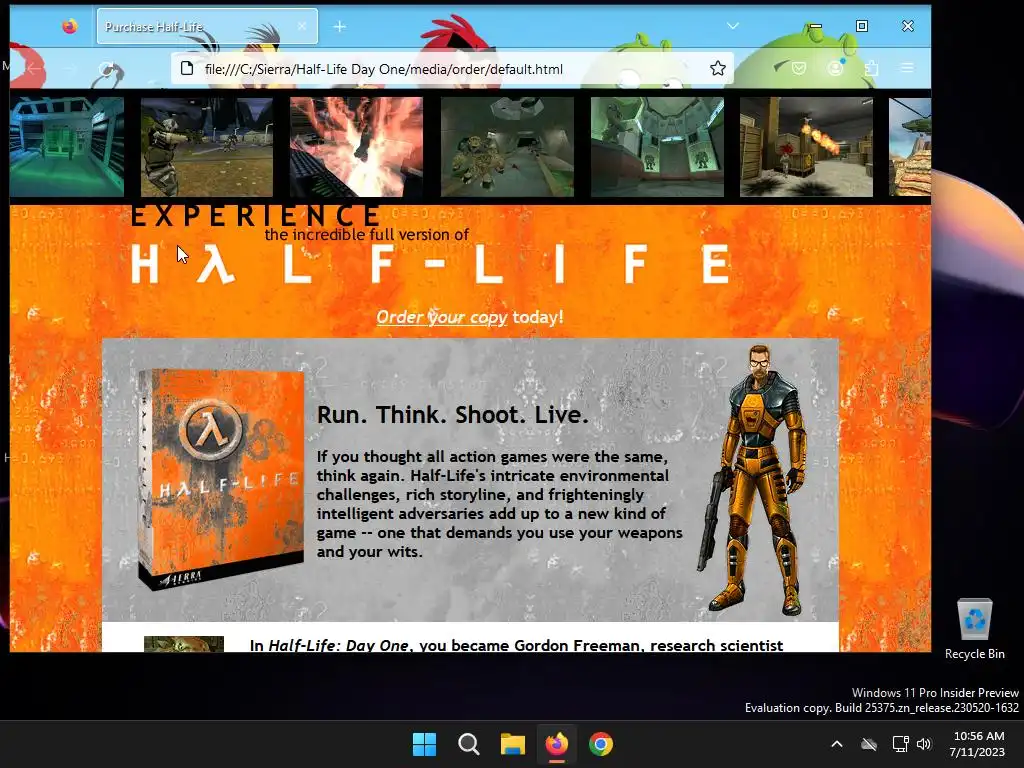Maximize the Firefox window
This screenshot has height=768, width=1024.
click(862, 26)
